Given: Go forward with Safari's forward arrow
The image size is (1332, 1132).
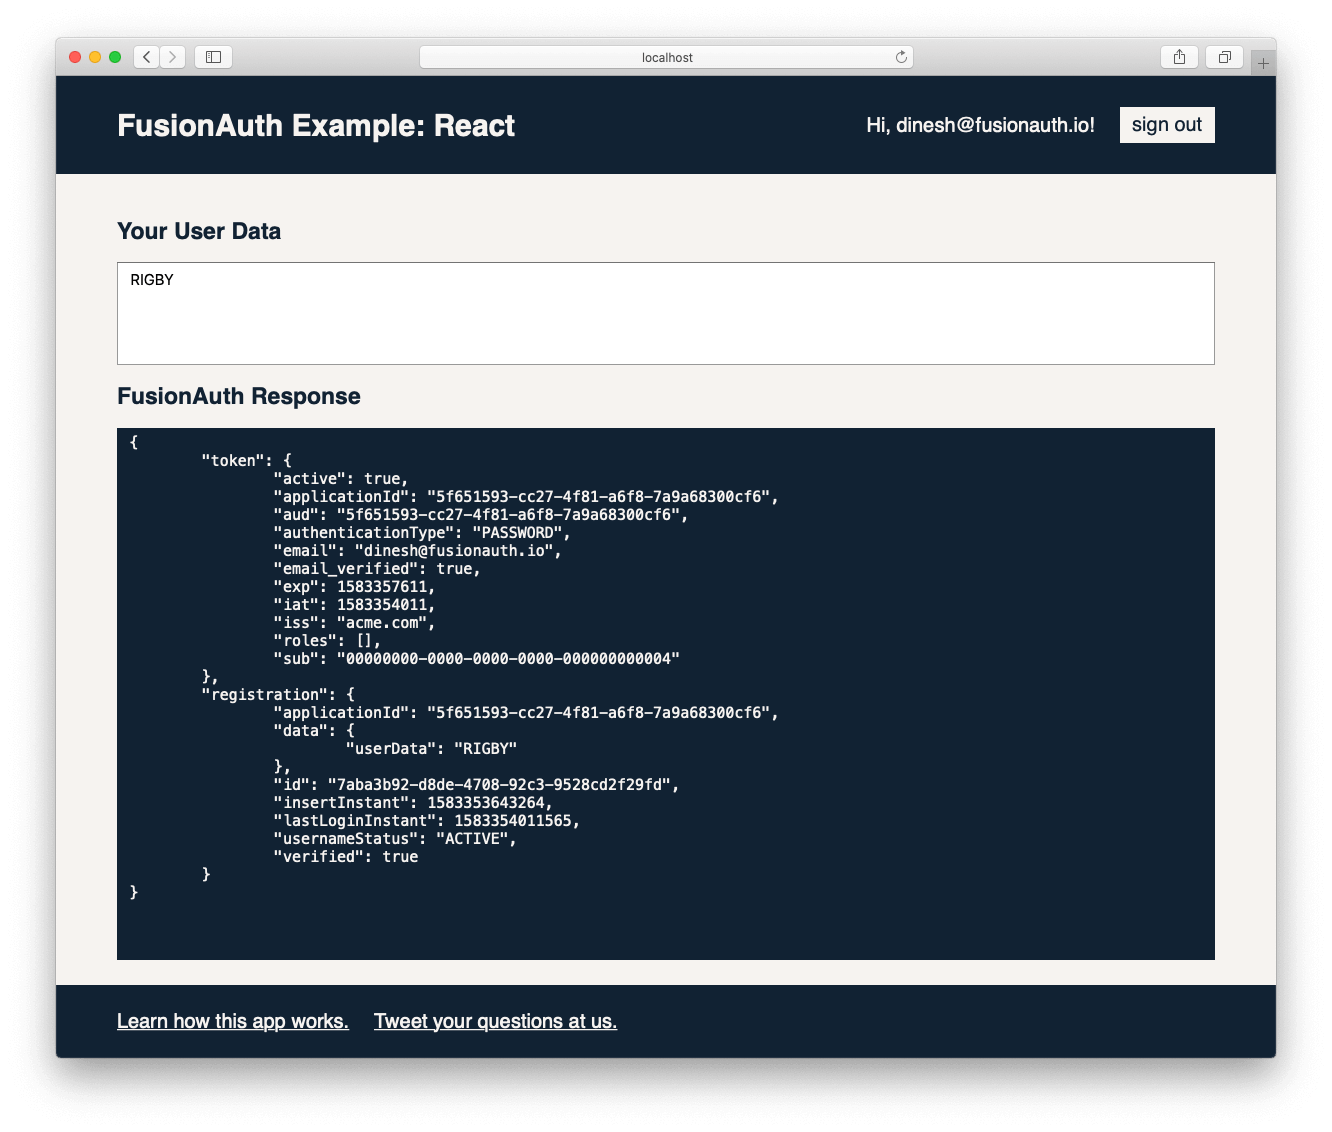Looking at the screenshot, I should [x=173, y=57].
